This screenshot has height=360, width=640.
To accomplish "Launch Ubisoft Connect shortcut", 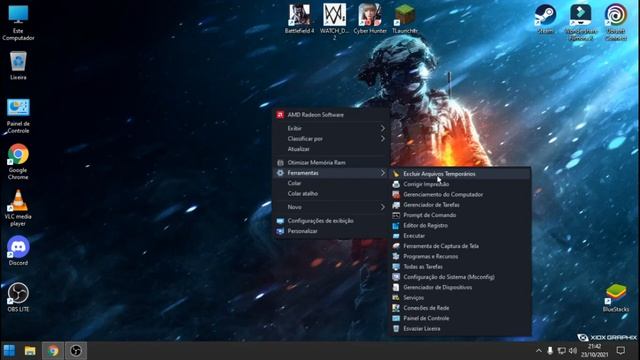I will coord(616,22).
